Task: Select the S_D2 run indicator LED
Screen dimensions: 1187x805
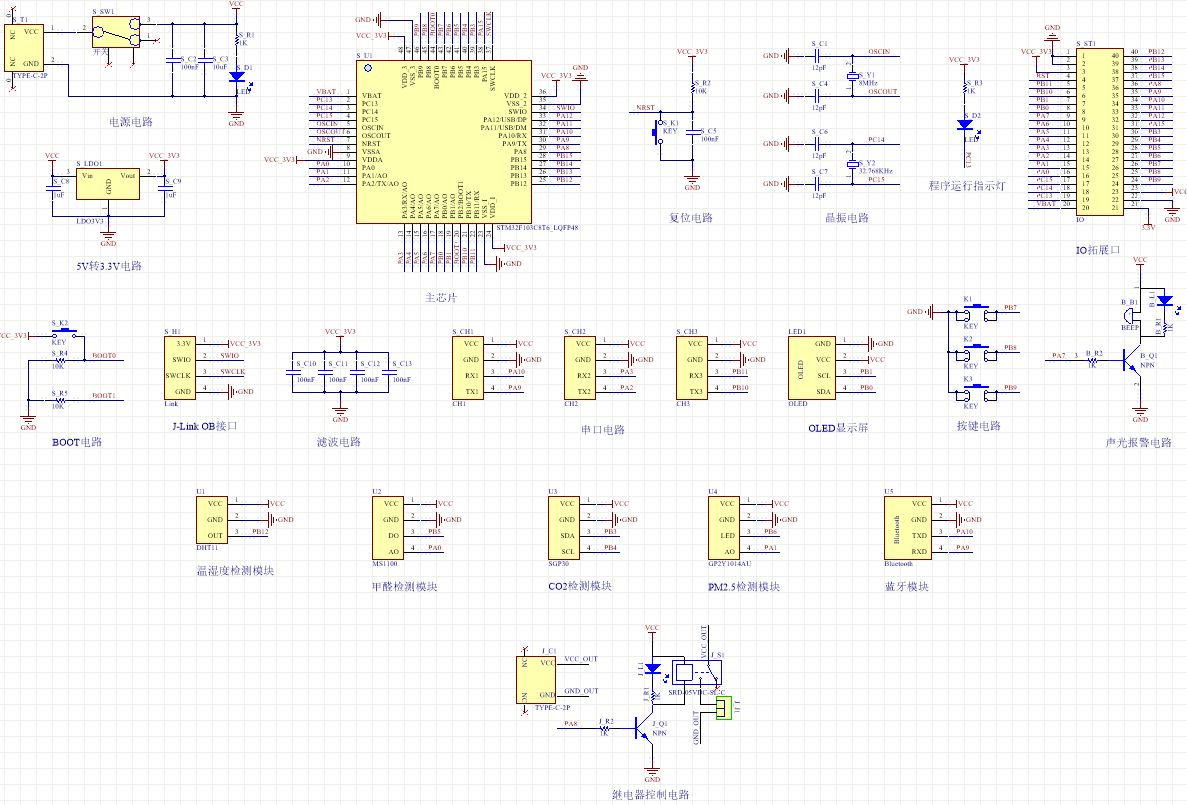Action: 965,125
